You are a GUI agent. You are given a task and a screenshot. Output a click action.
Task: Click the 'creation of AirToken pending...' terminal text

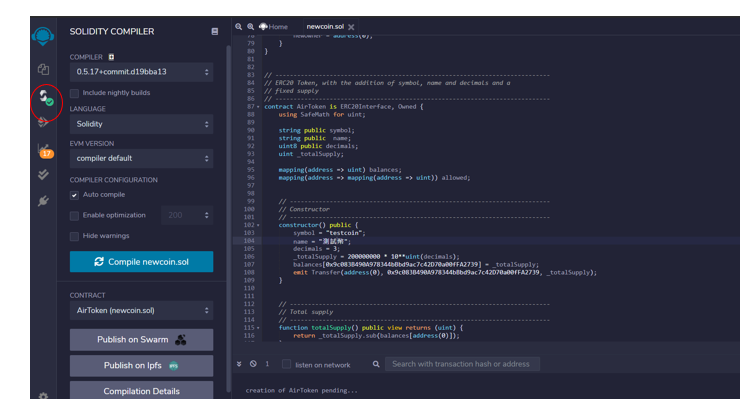point(302,390)
